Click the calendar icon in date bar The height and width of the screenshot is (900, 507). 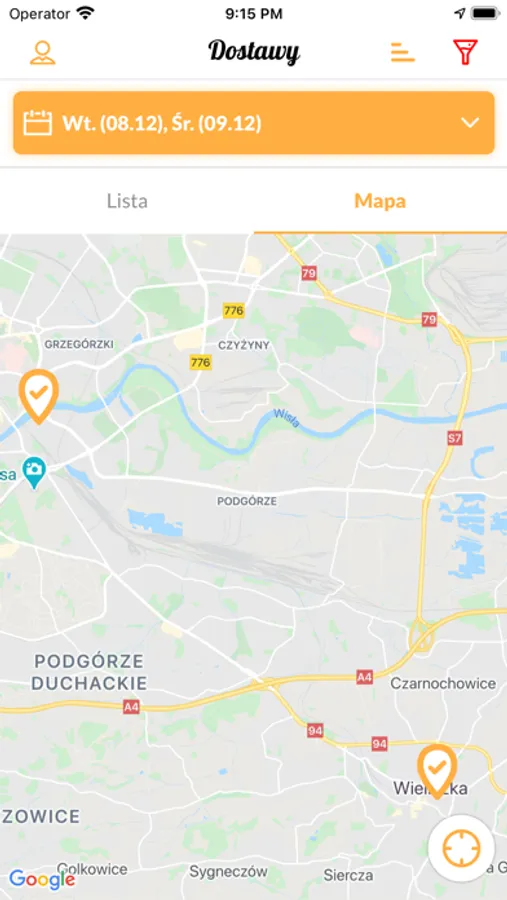click(37, 123)
